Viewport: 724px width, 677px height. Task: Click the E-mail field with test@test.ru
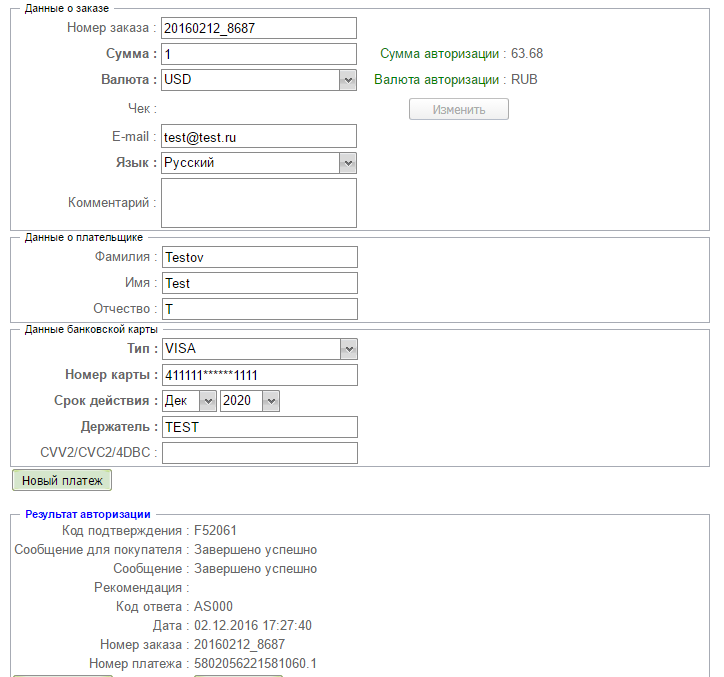[258, 136]
